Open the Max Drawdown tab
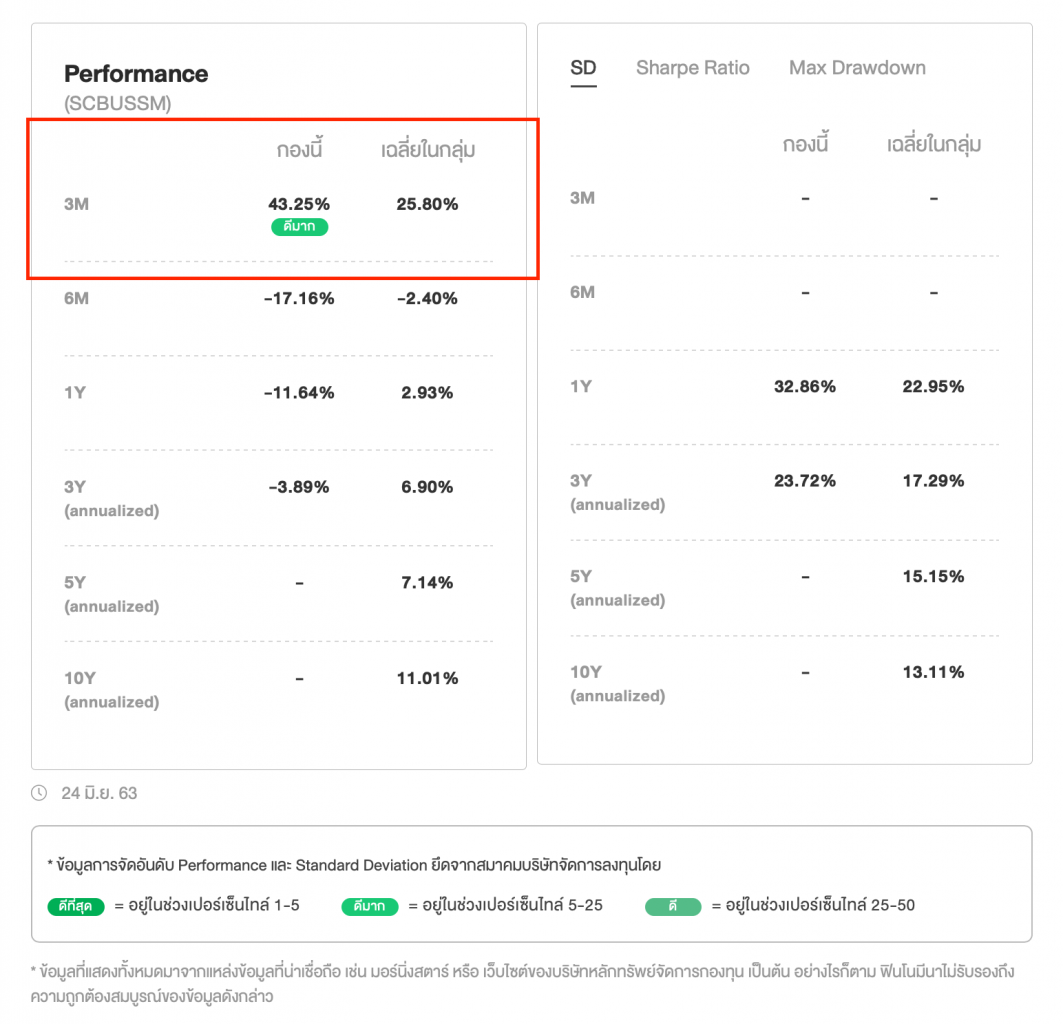The image size is (1063, 1024). click(857, 68)
